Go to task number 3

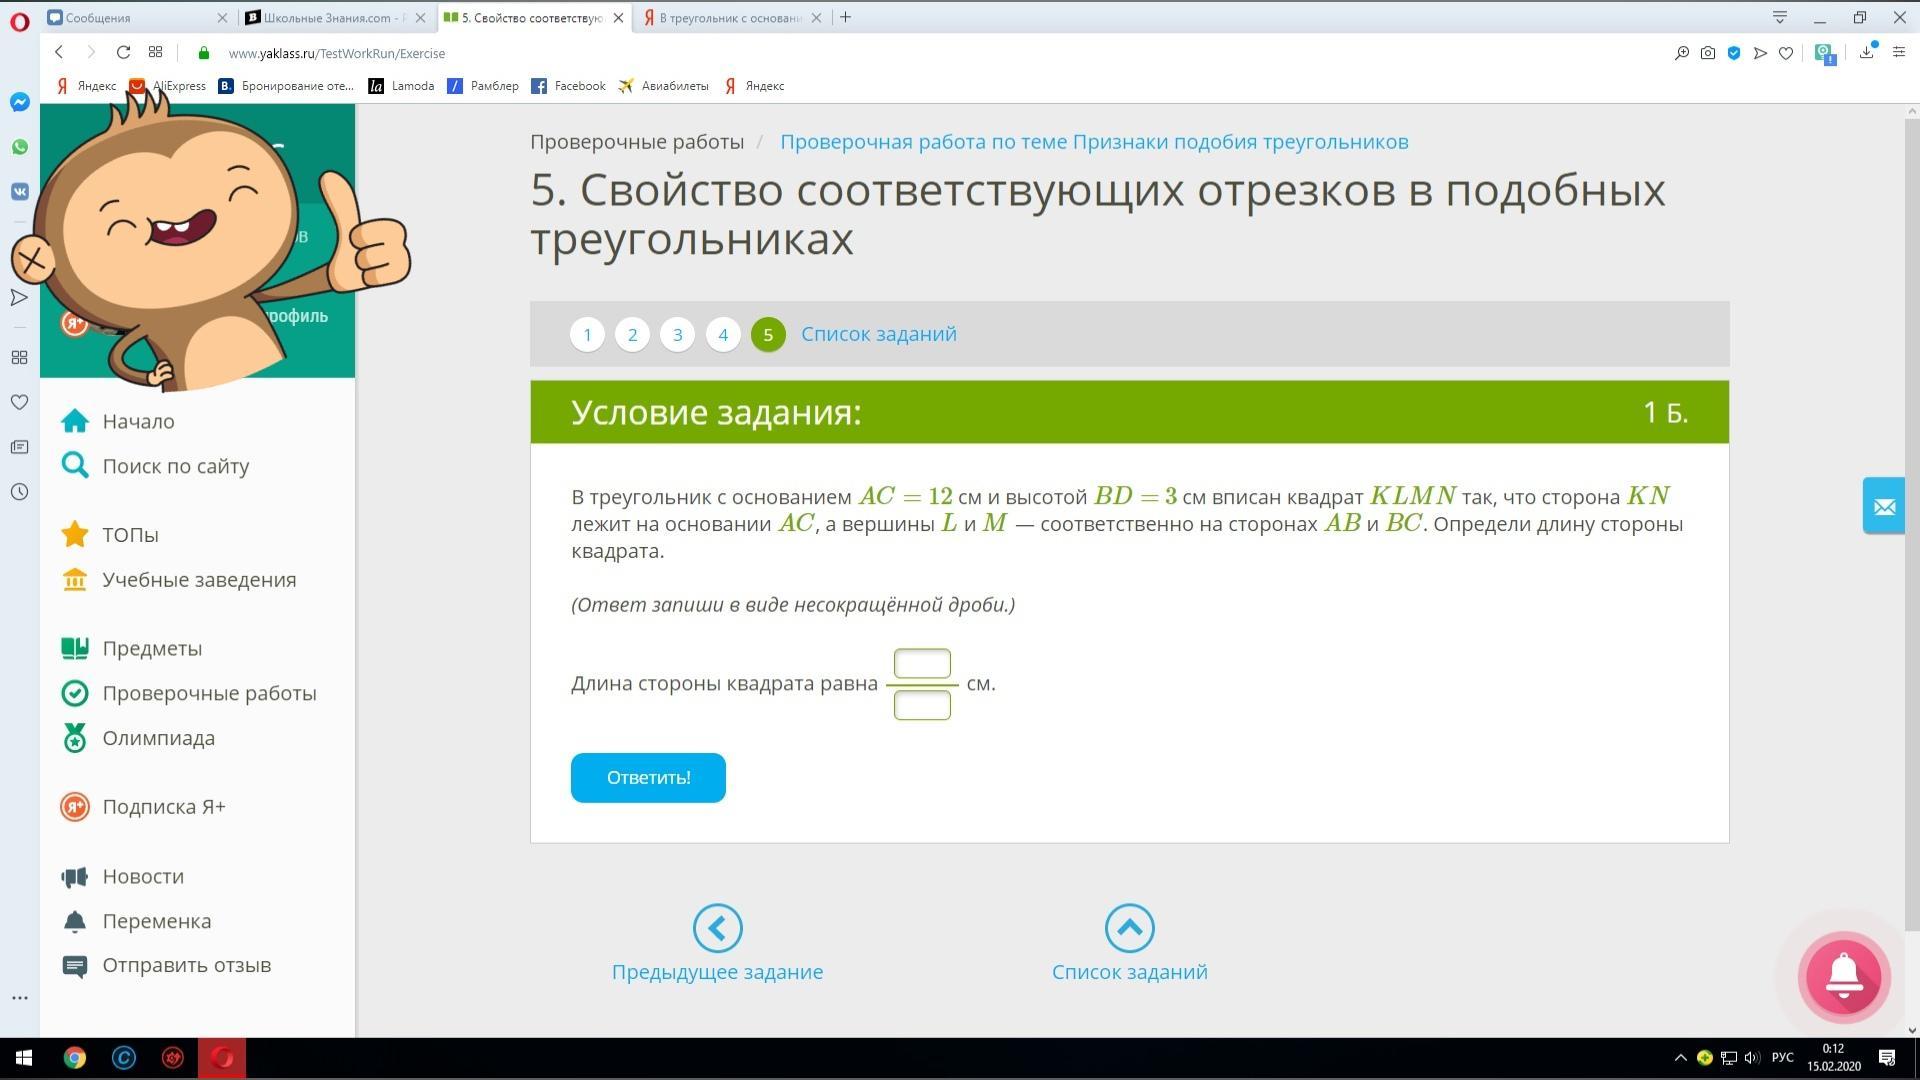click(677, 335)
